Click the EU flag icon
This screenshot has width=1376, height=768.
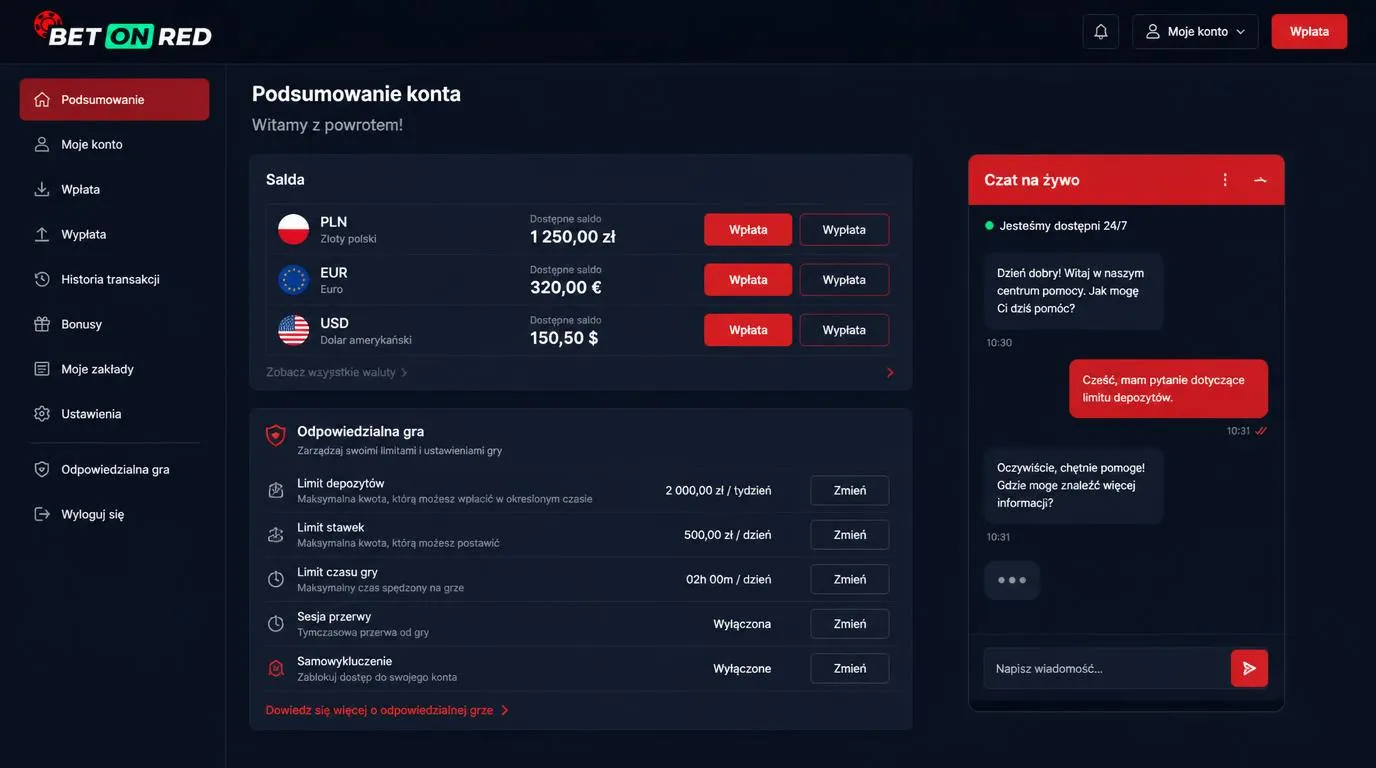(x=293, y=280)
